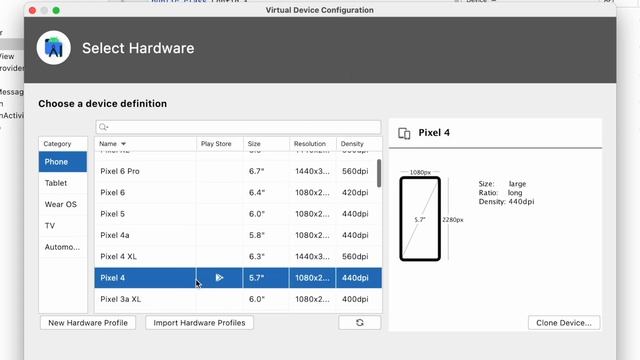Image resolution: width=640 pixels, height=360 pixels.
Task: Select the Pixel 6 Pro row
Action: coord(238,171)
